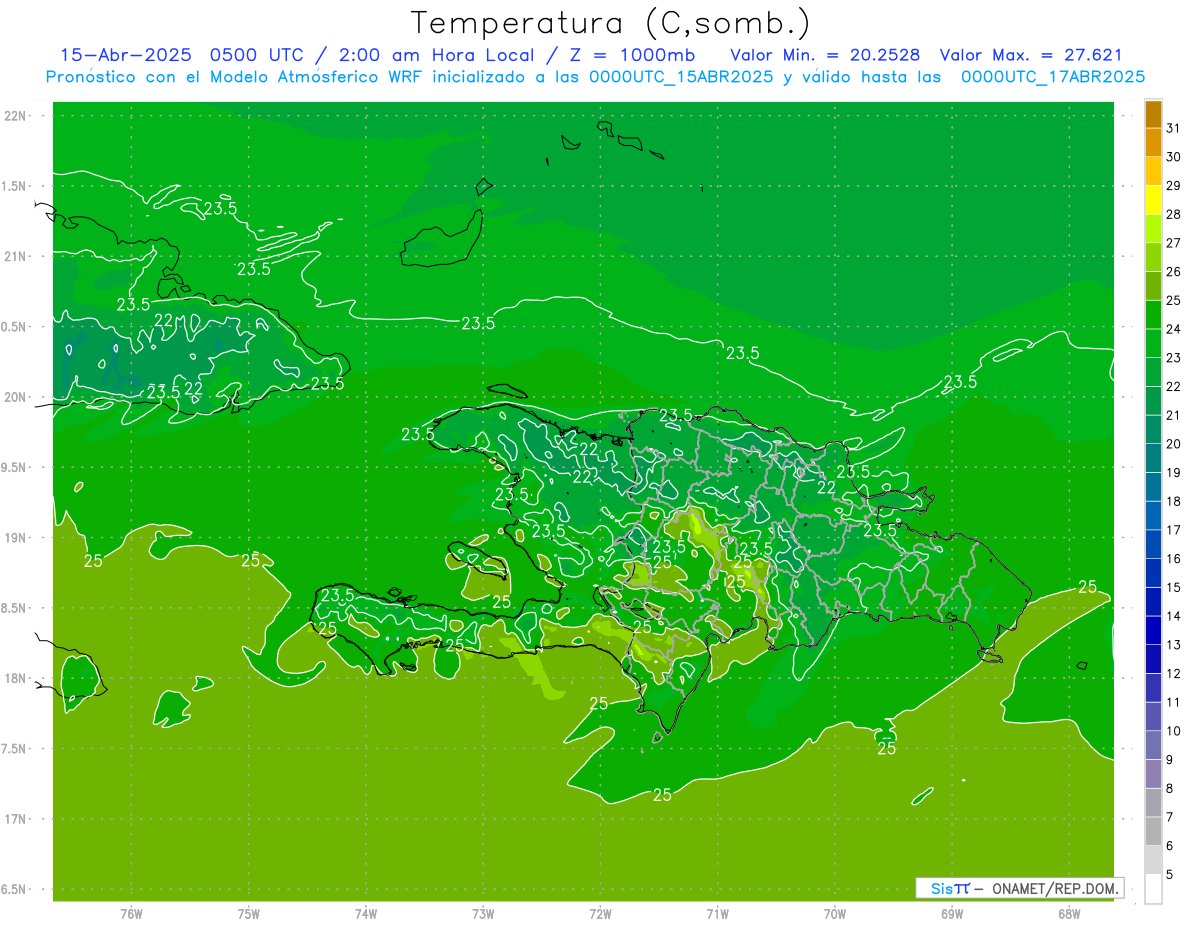
Task: Click the 20N latitude axis label
Action: [17, 397]
